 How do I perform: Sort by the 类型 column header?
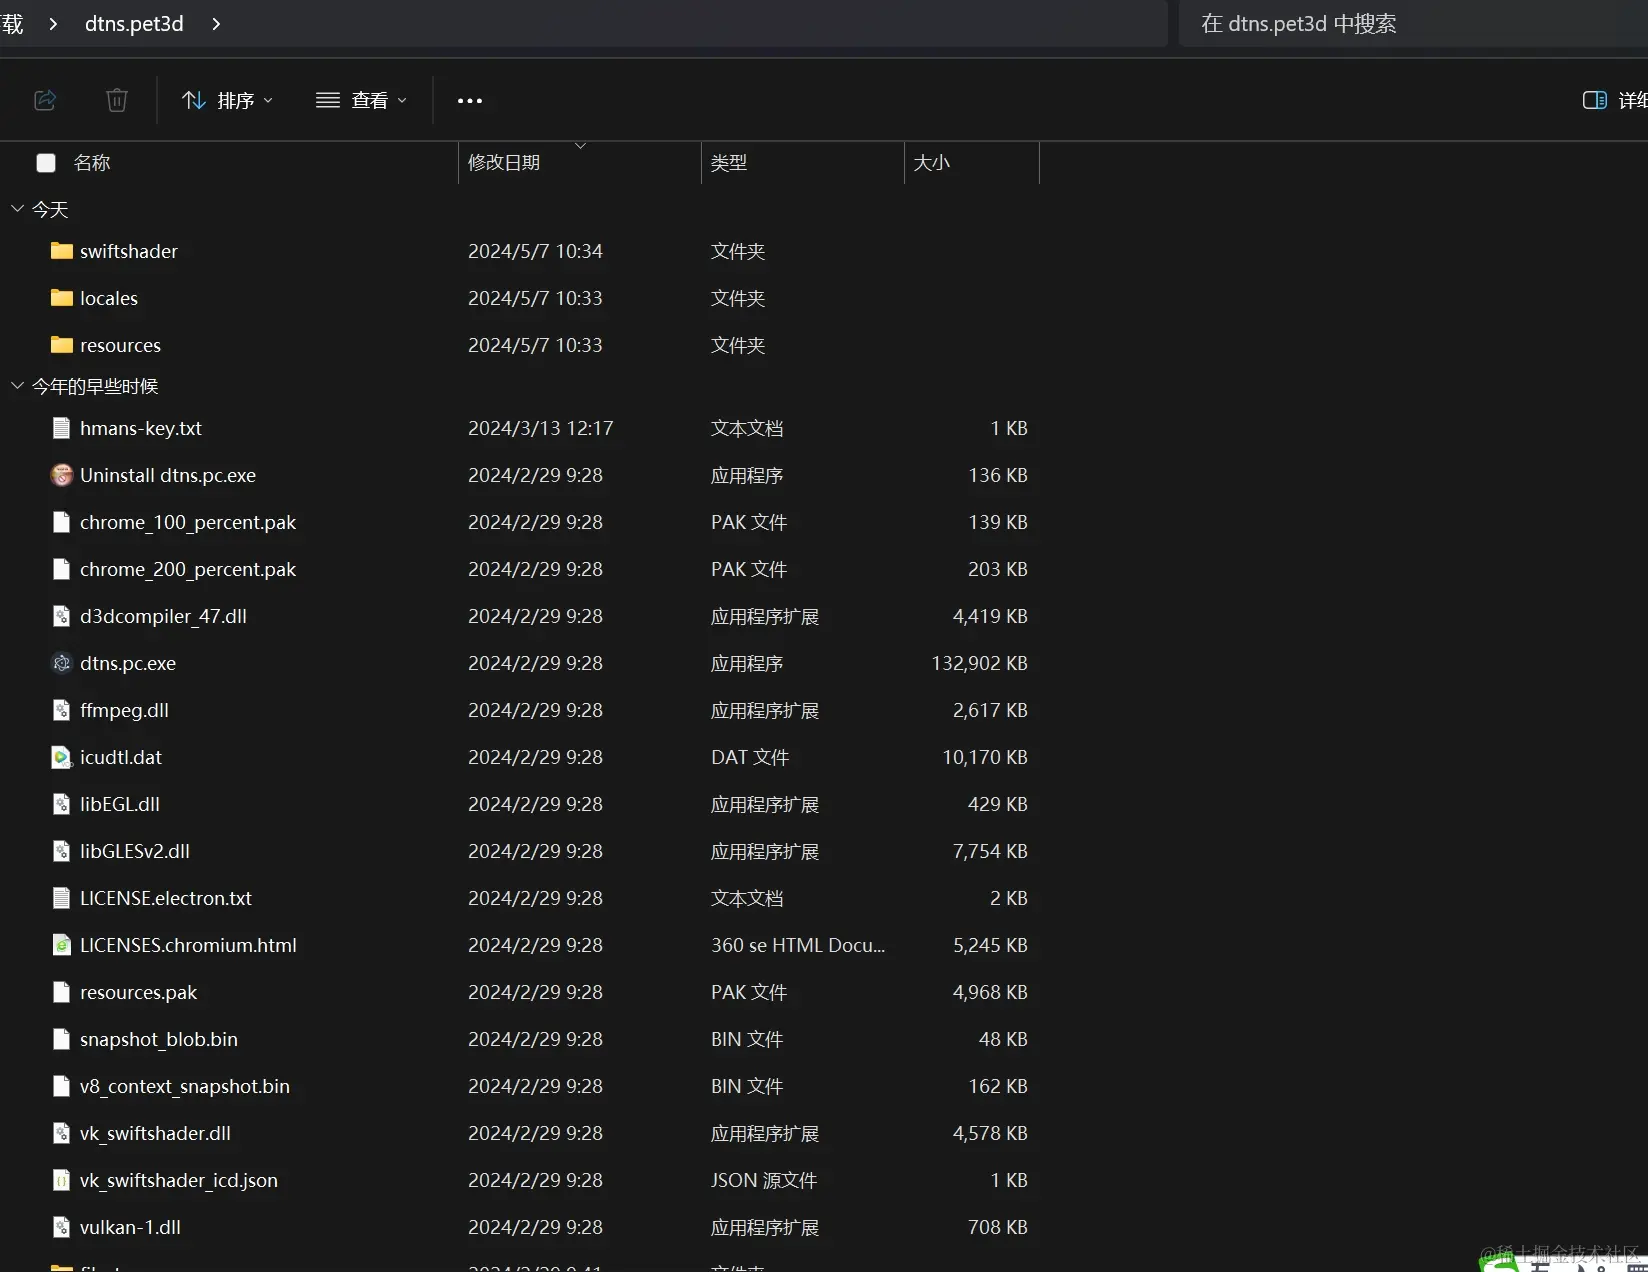click(x=729, y=162)
